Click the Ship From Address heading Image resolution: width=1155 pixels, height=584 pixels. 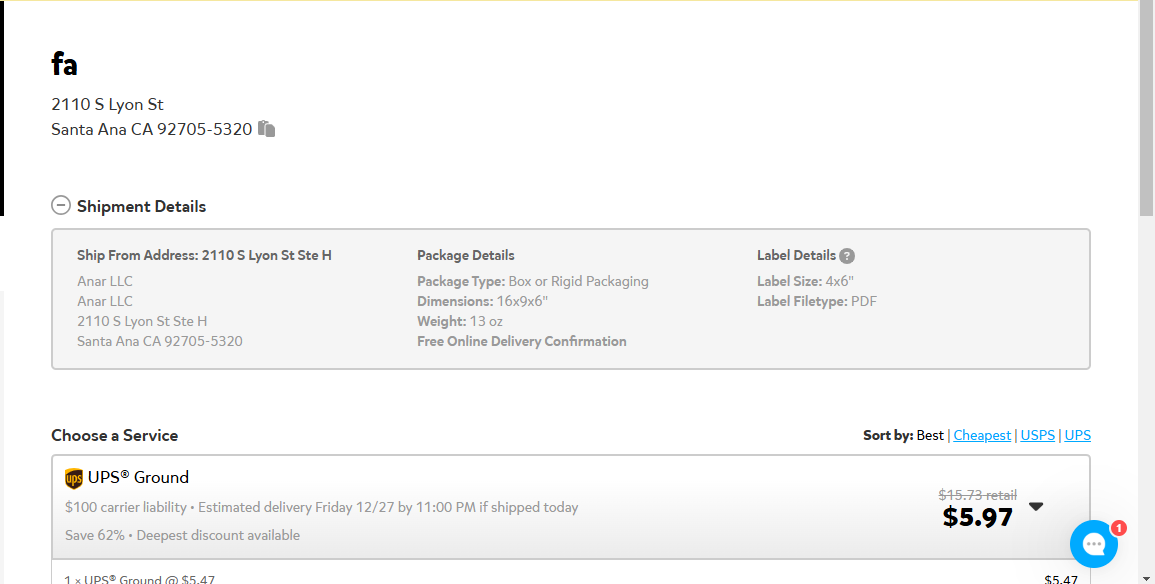click(204, 256)
